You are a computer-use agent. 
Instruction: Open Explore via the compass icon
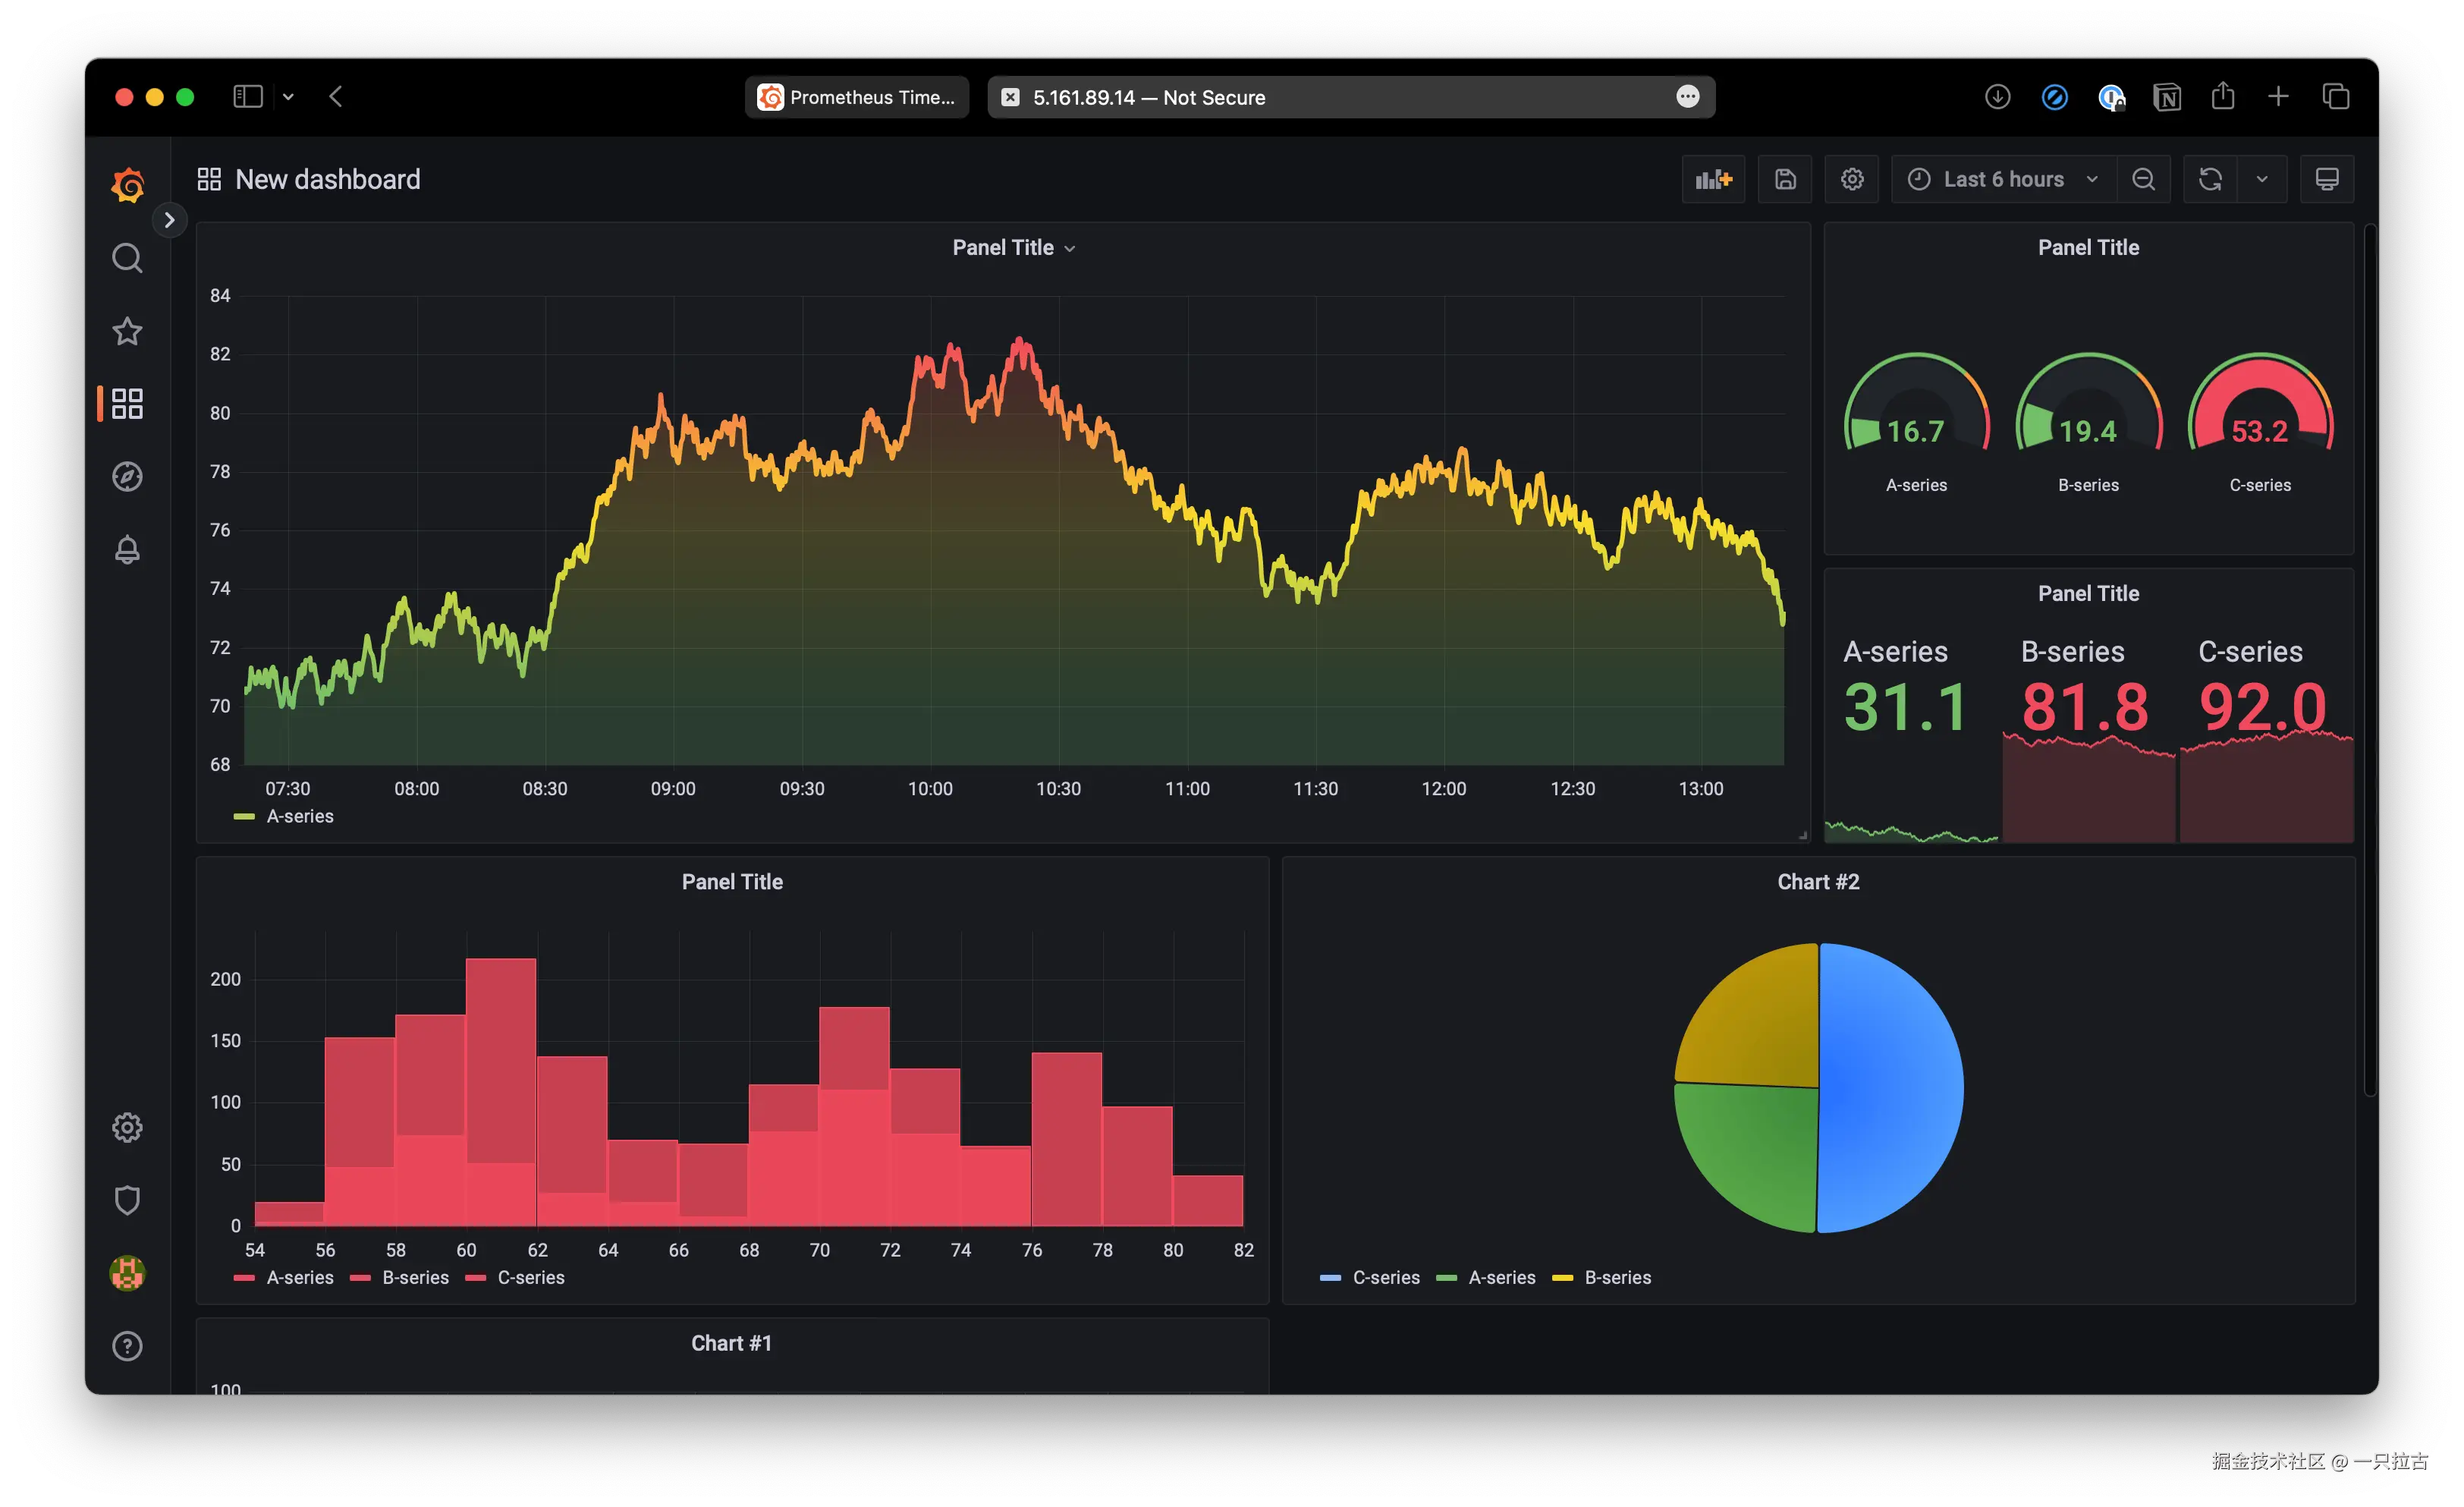[127, 476]
